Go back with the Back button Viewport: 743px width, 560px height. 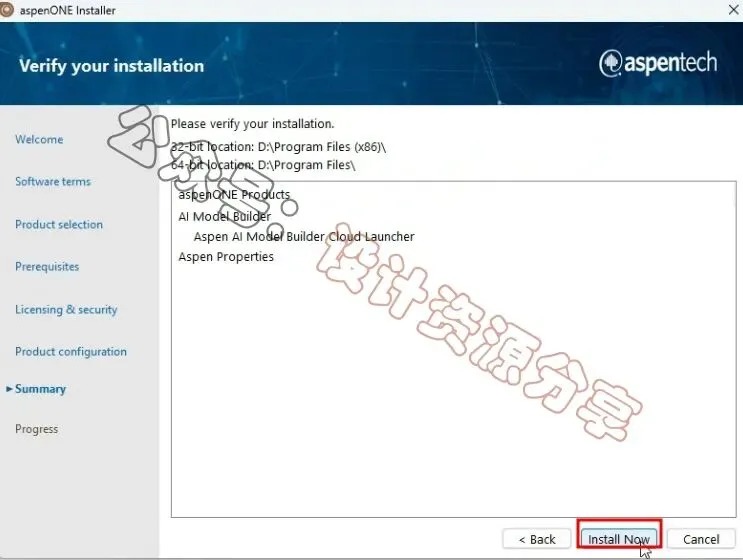(537, 539)
